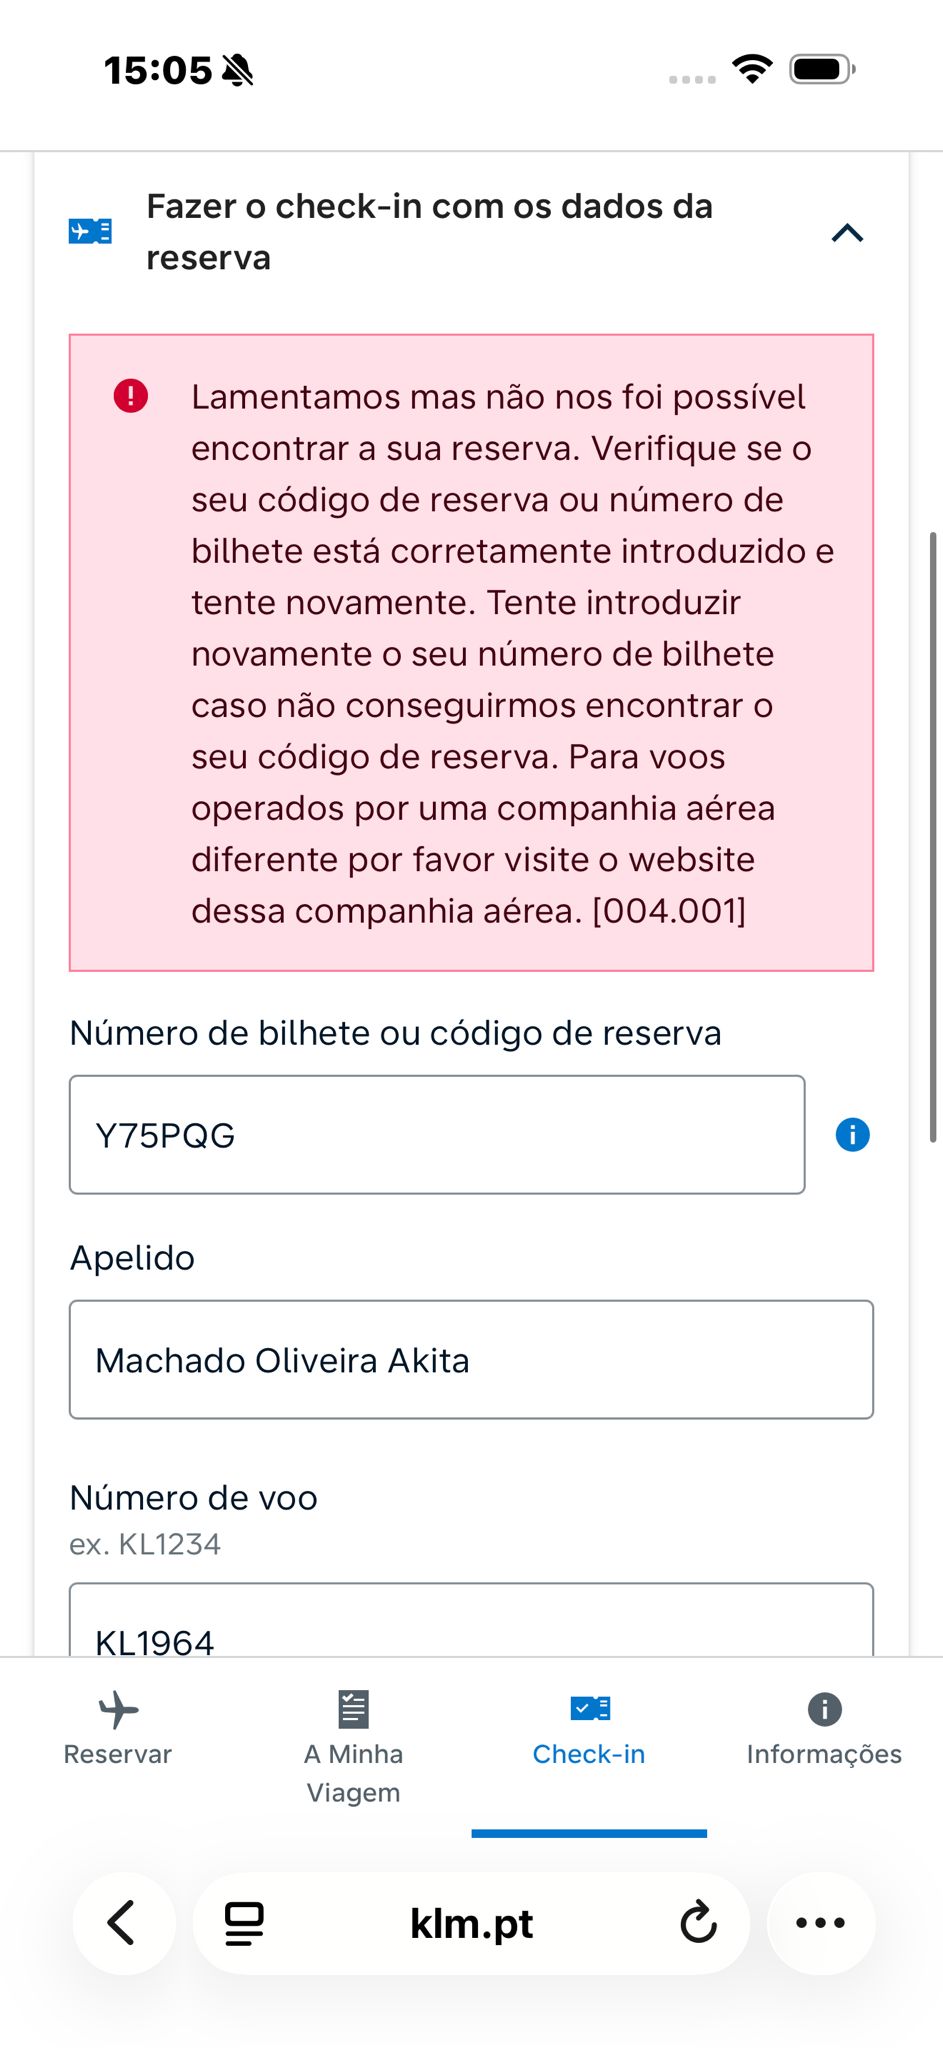Screen dimensions: 943x2048
Task: Click the booking code field containing Y75PQG
Action: click(x=436, y=1135)
